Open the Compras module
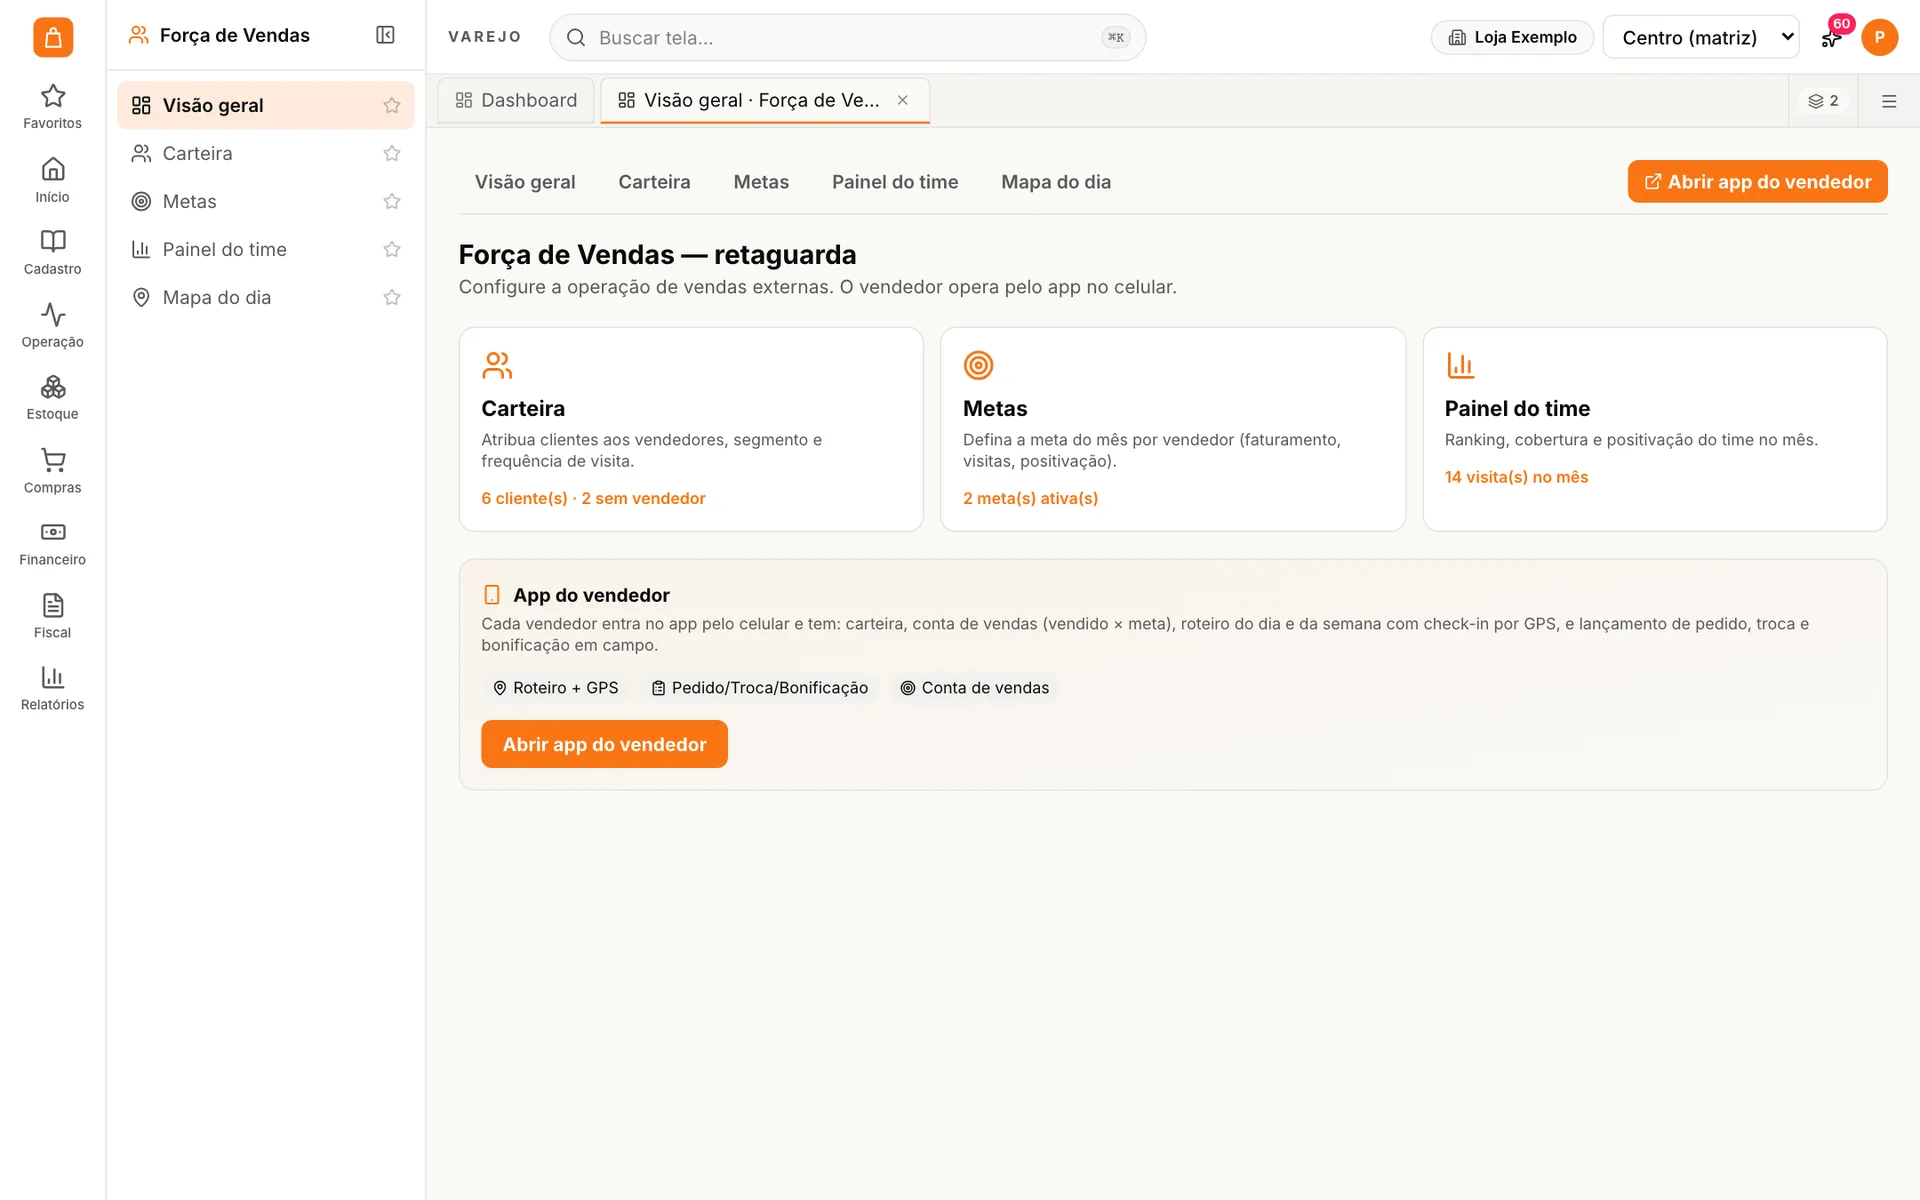The image size is (1920, 1200). point(52,471)
